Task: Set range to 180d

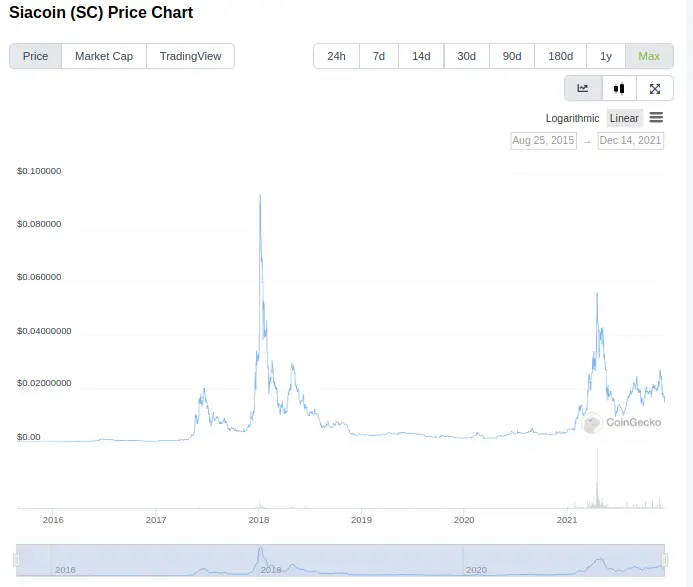Action: (x=560, y=56)
